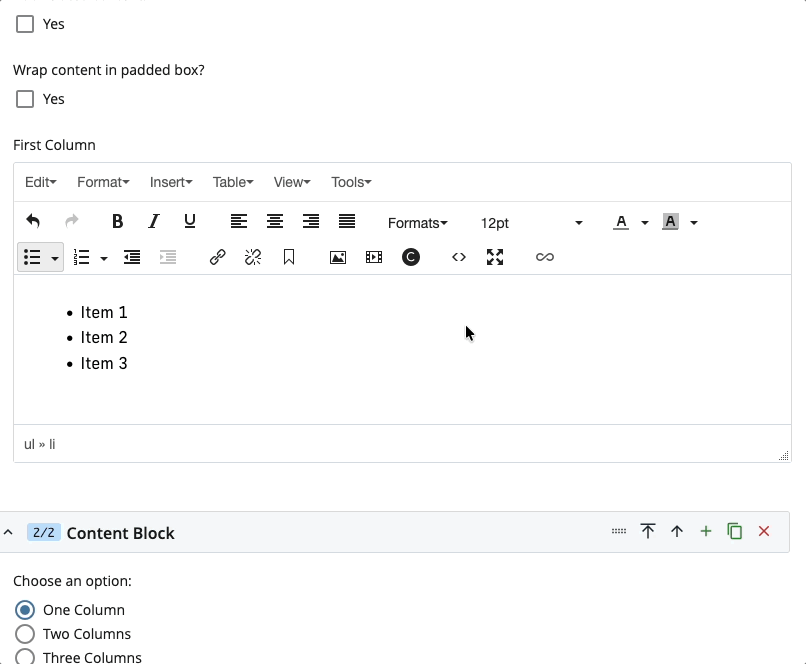
Task: Toggle the numbered list button
Action: click(81, 257)
